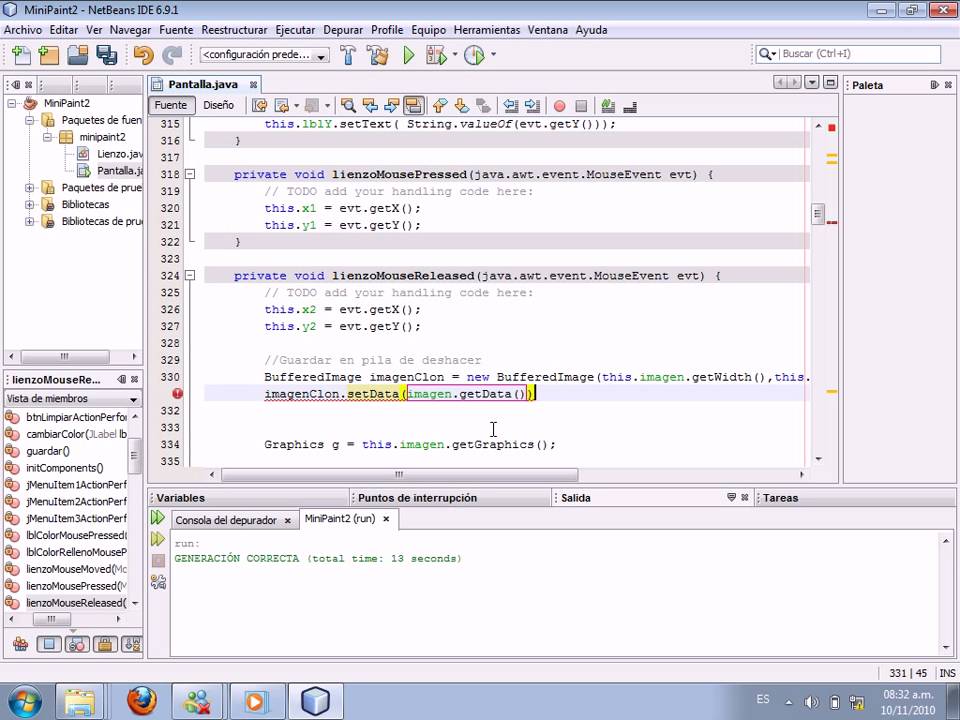Screen dimensions: 960x720
Task: Jump to Next Bookmark icon
Action: coord(462,106)
